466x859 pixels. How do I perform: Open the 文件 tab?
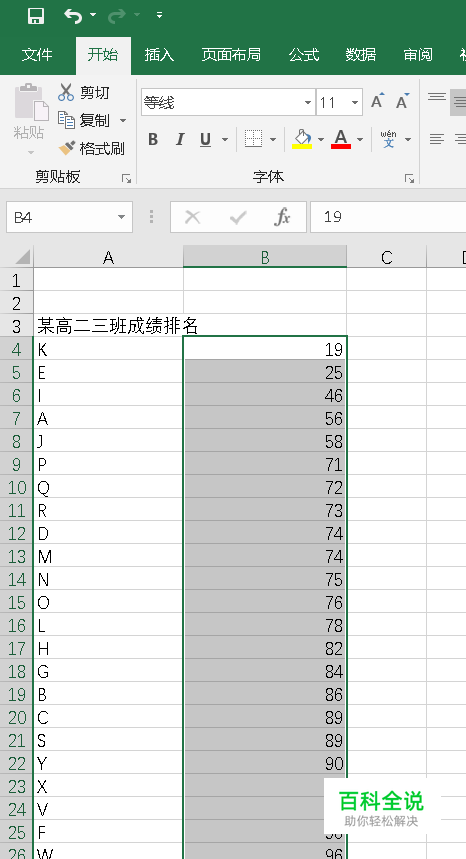coord(37,55)
